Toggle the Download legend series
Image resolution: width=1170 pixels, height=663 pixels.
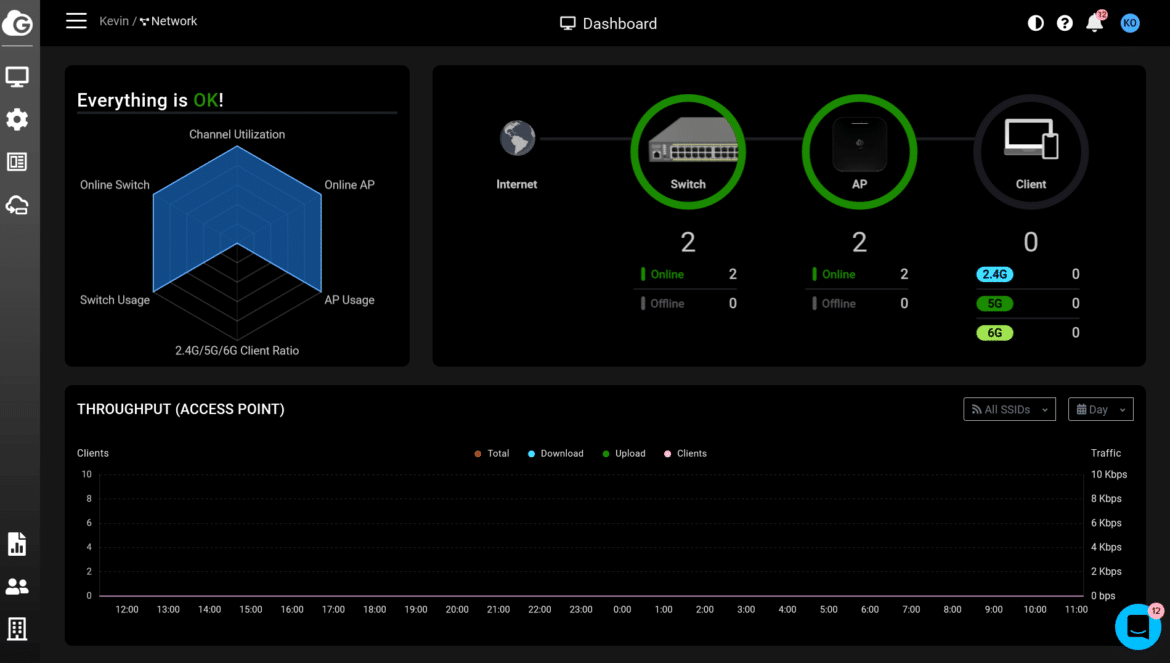(x=556, y=453)
